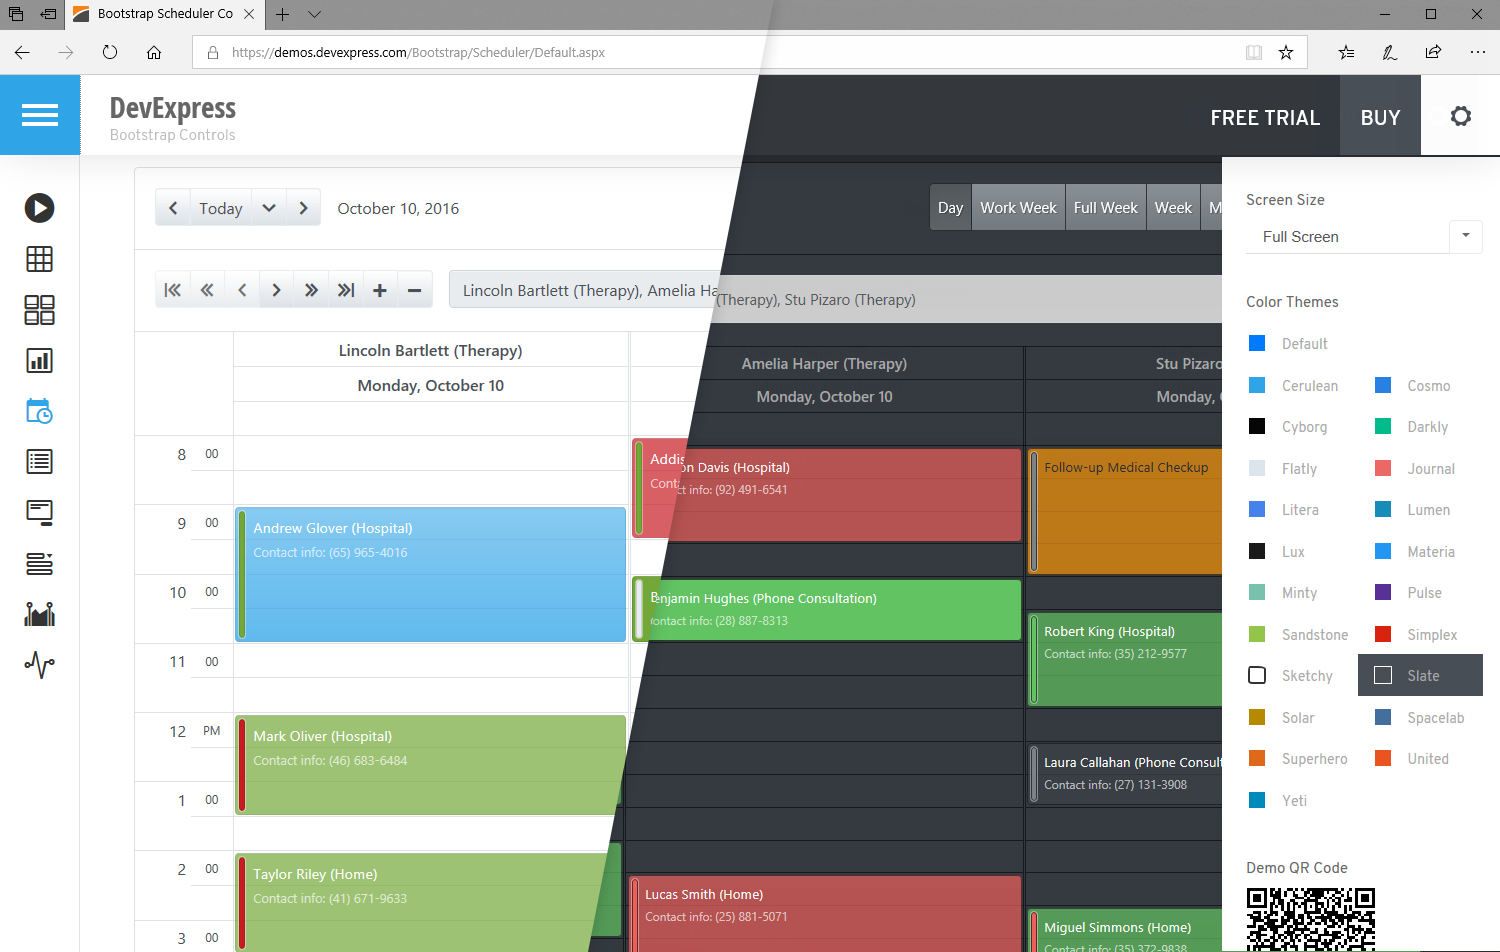This screenshot has height=952, width=1500.
Task: Select the Card View demo icon
Action: coord(39,310)
